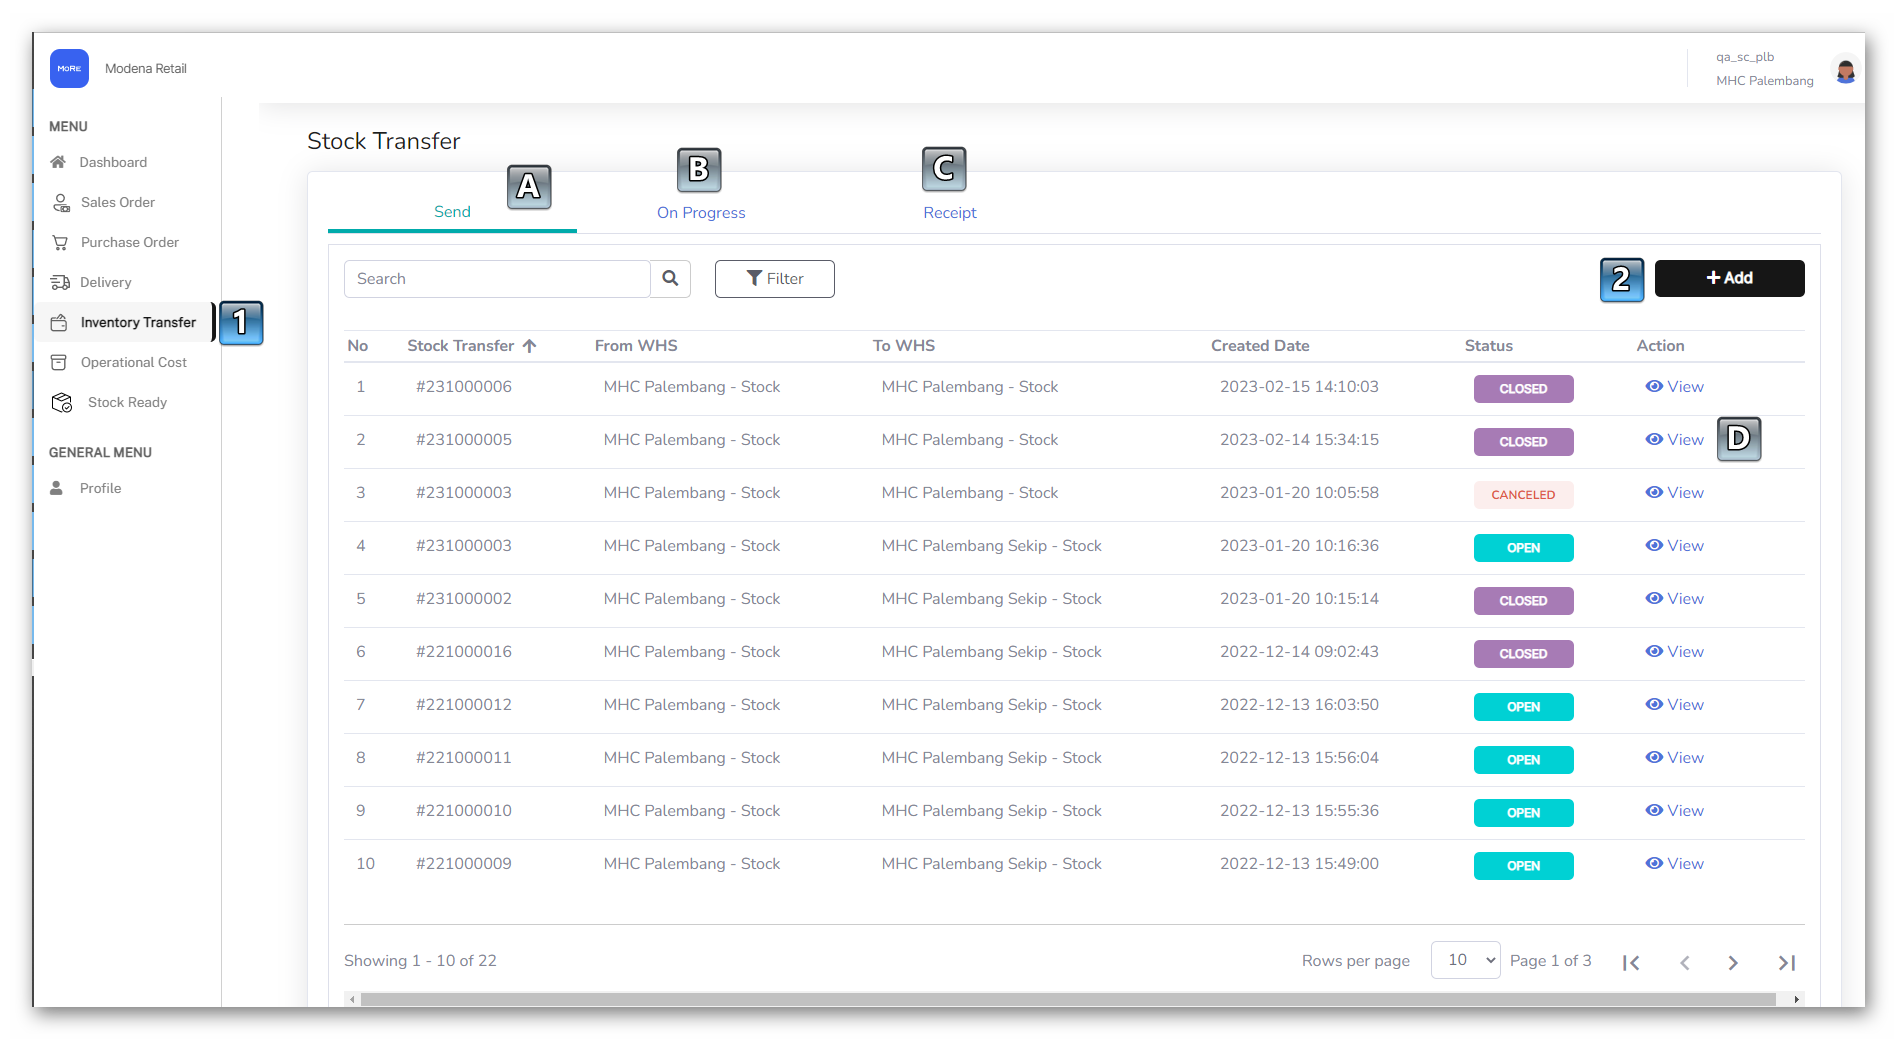Open the Dashboard home icon in sidebar
Viewport: 1897px width, 1059px height.
tap(58, 162)
